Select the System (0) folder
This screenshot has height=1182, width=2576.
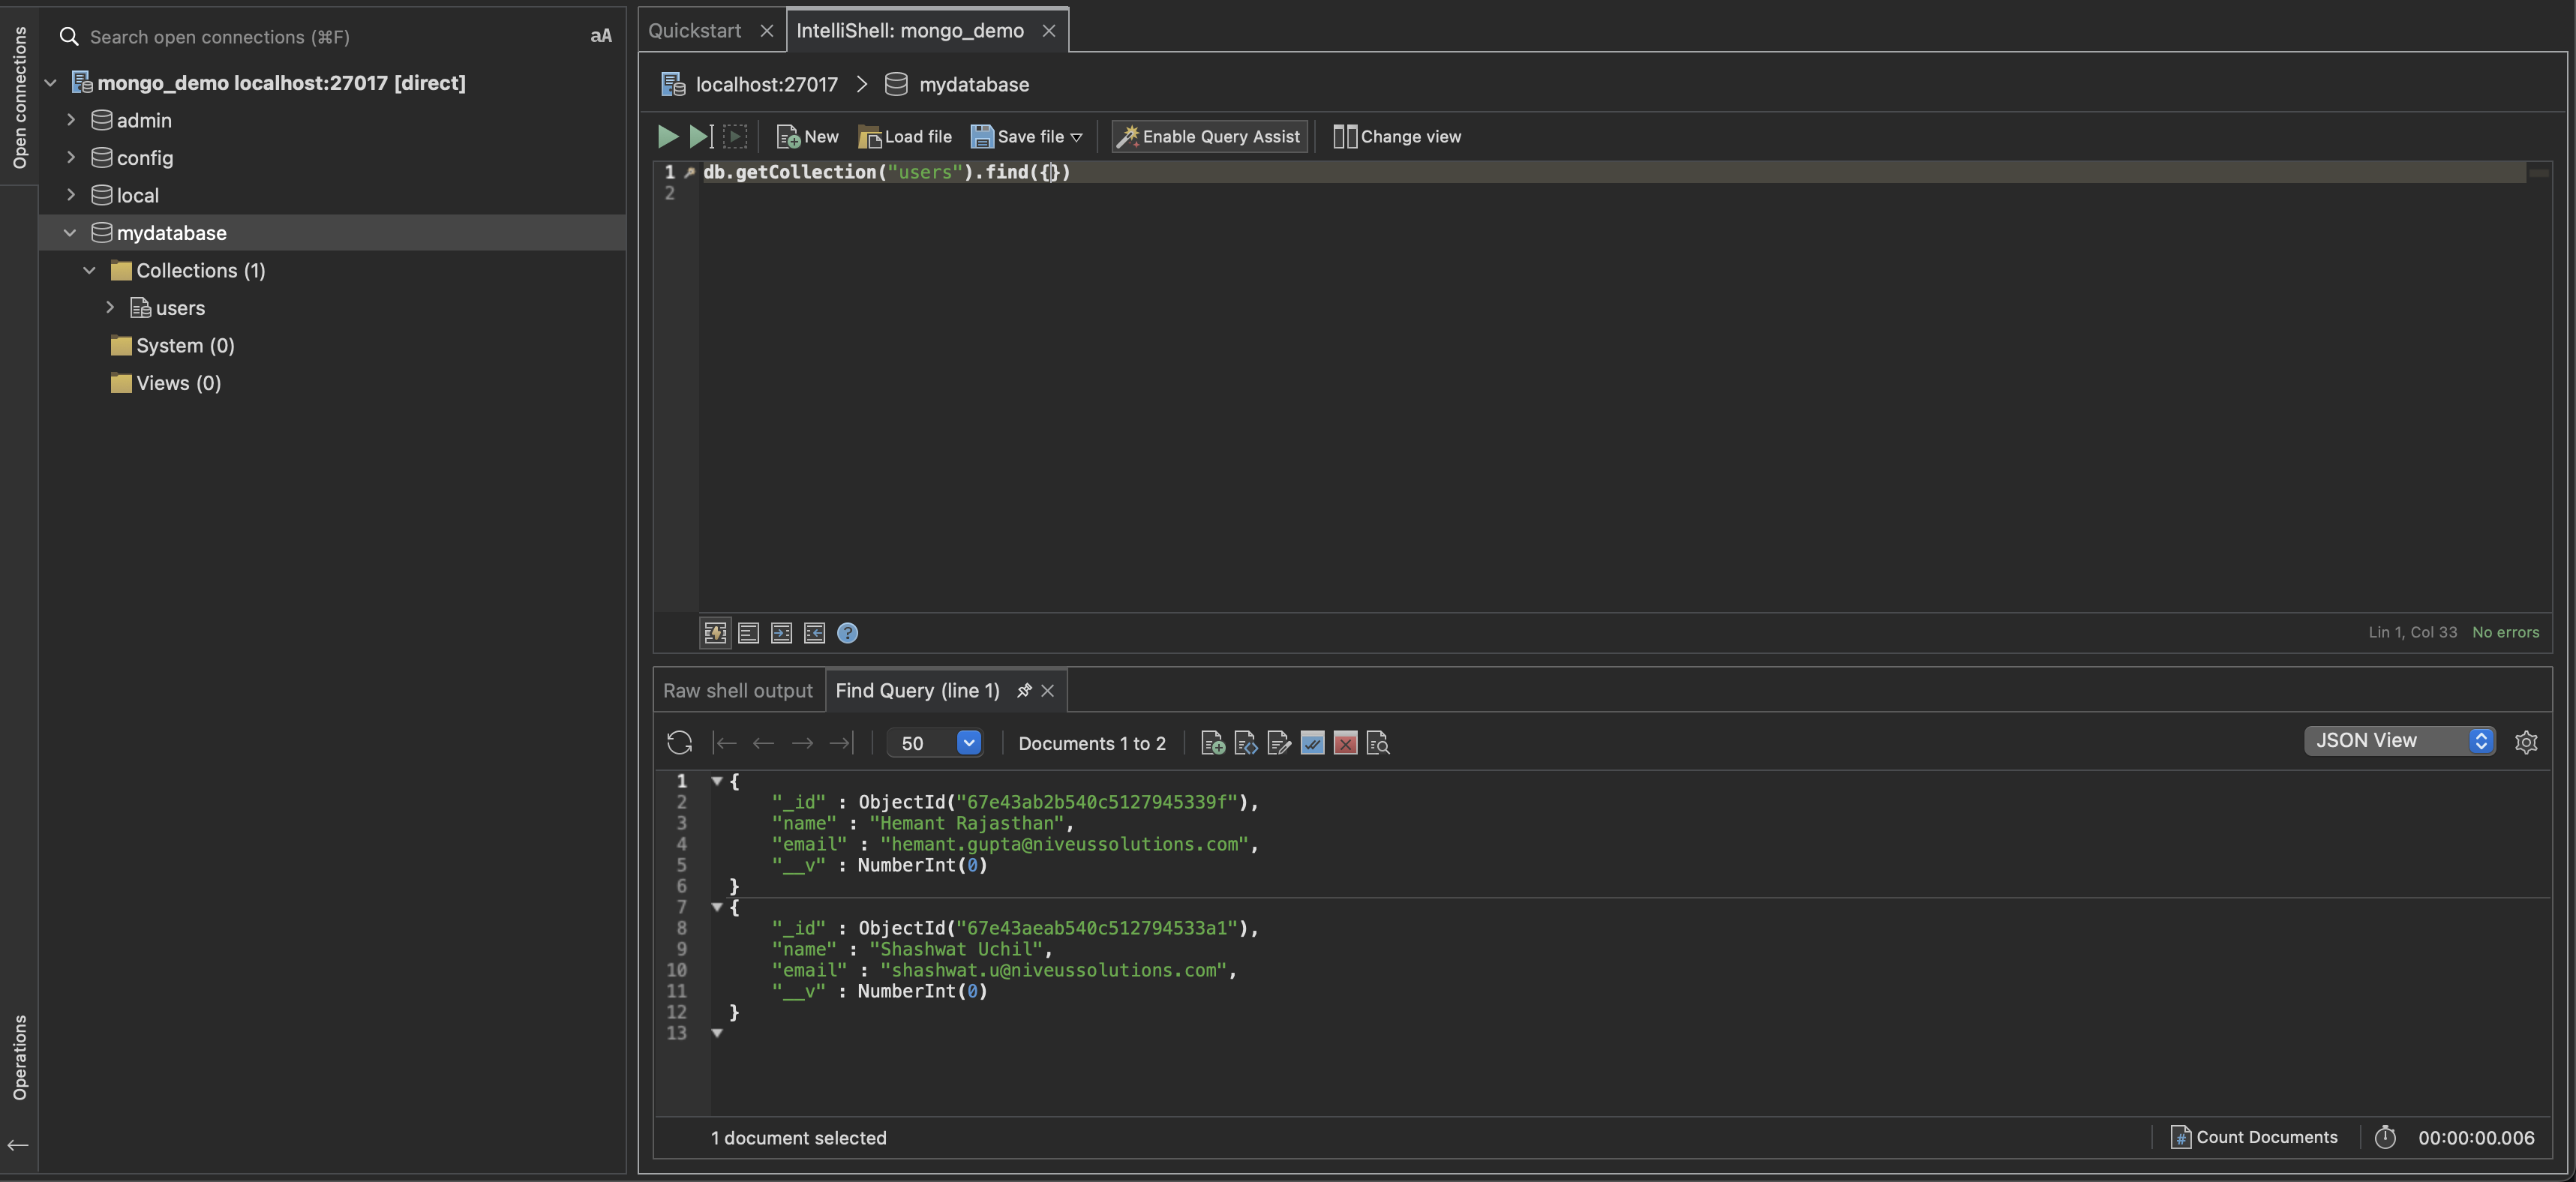click(x=173, y=346)
